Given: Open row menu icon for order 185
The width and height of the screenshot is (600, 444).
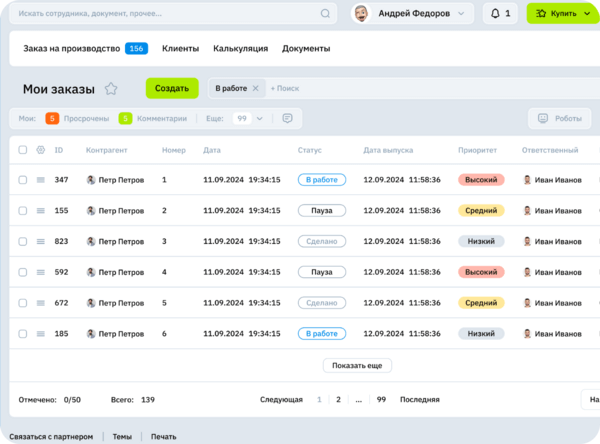Looking at the screenshot, I should pyautogui.click(x=41, y=334).
